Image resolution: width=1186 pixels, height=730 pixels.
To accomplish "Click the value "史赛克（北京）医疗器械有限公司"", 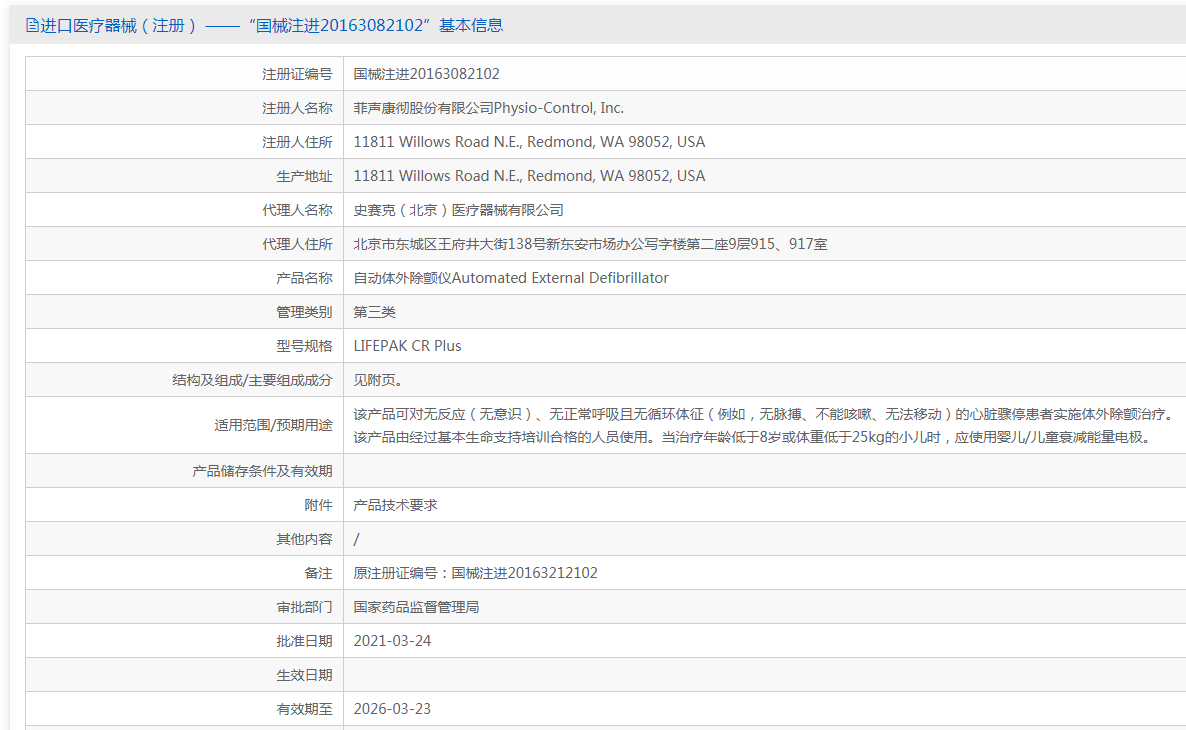I will [x=458, y=210].
